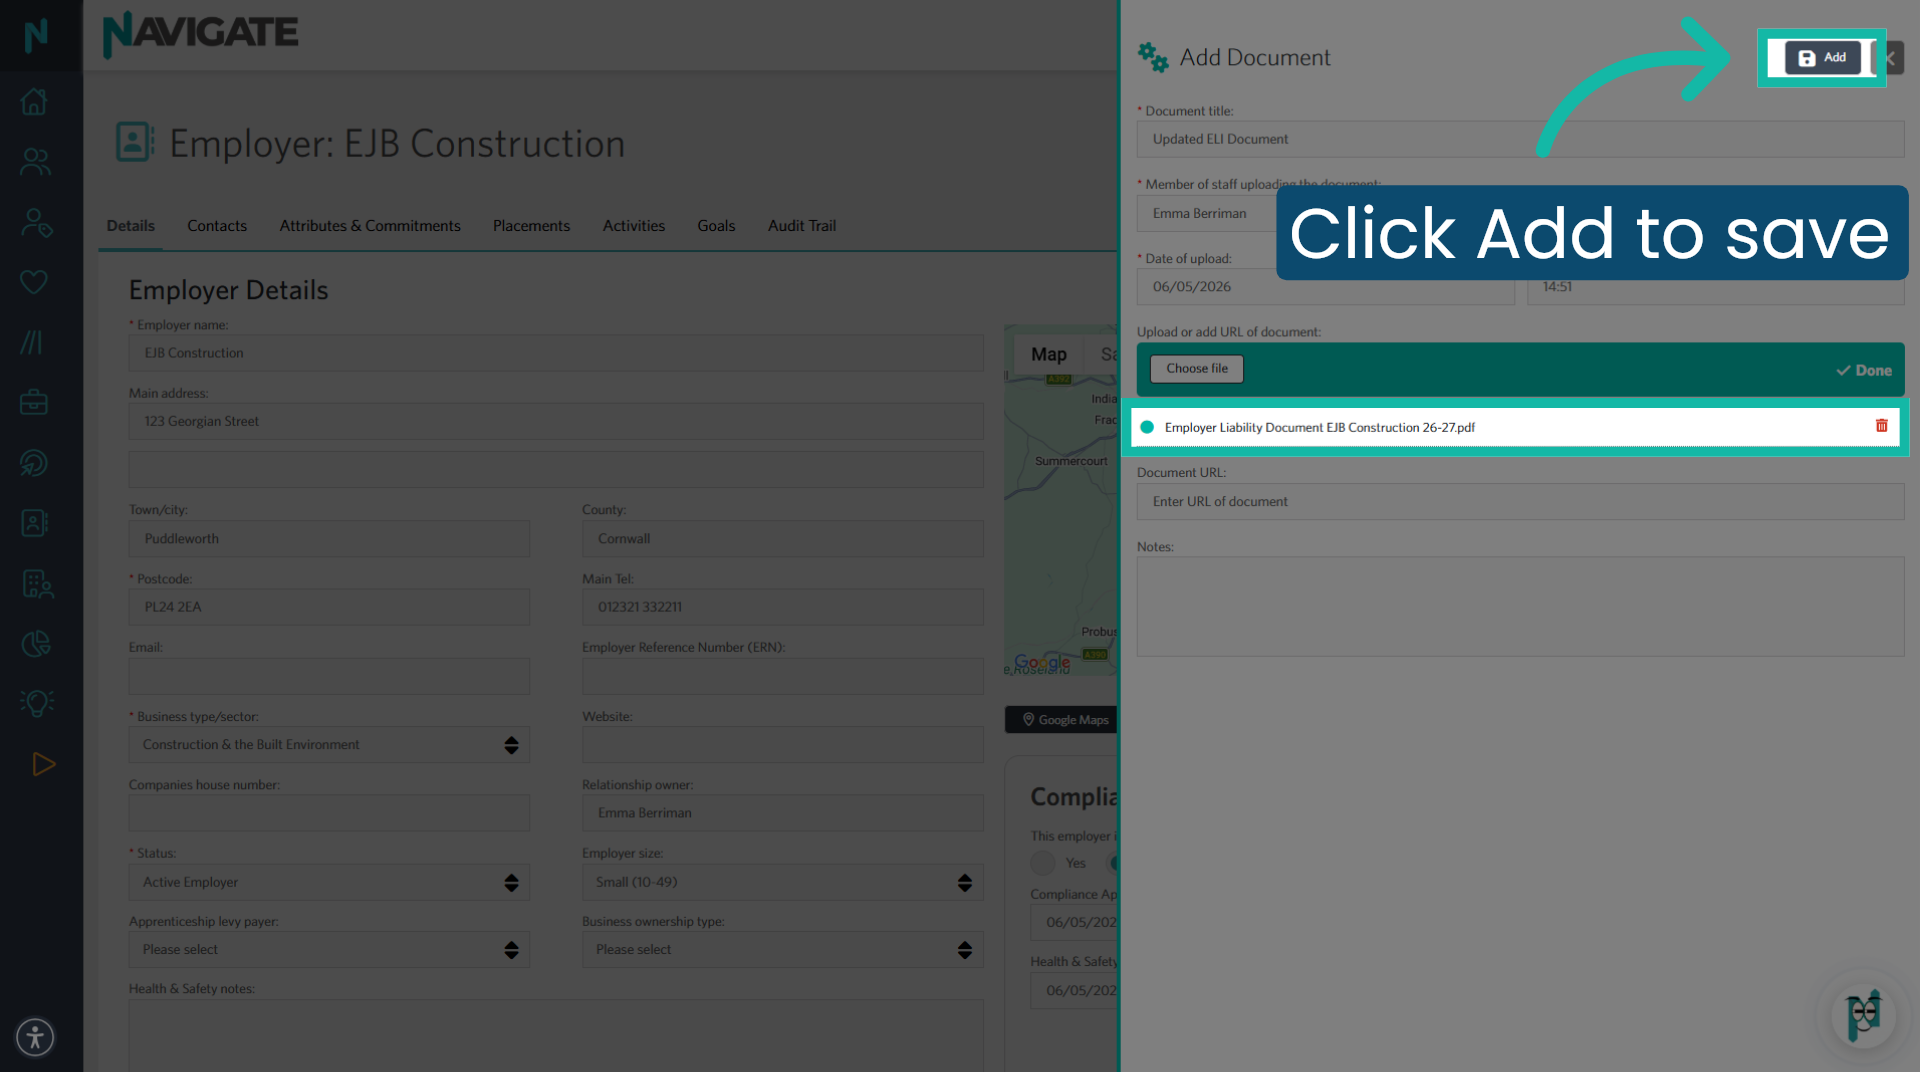Close the Add Document panel
Screen dimensions: 1920x1072
[1890, 58]
